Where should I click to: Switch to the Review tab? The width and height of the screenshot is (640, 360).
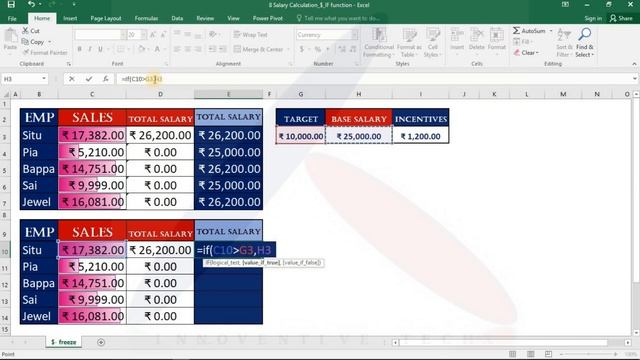pyautogui.click(x=205, y=18)
